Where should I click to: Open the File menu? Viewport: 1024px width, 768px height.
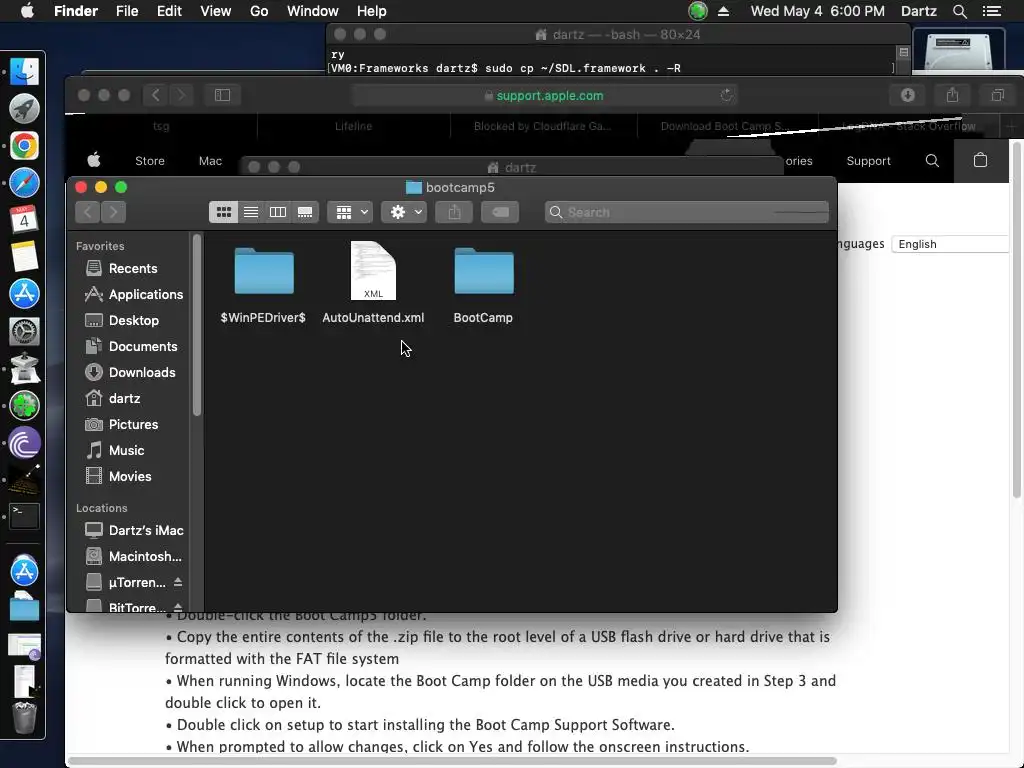click(x=127, y=11)
